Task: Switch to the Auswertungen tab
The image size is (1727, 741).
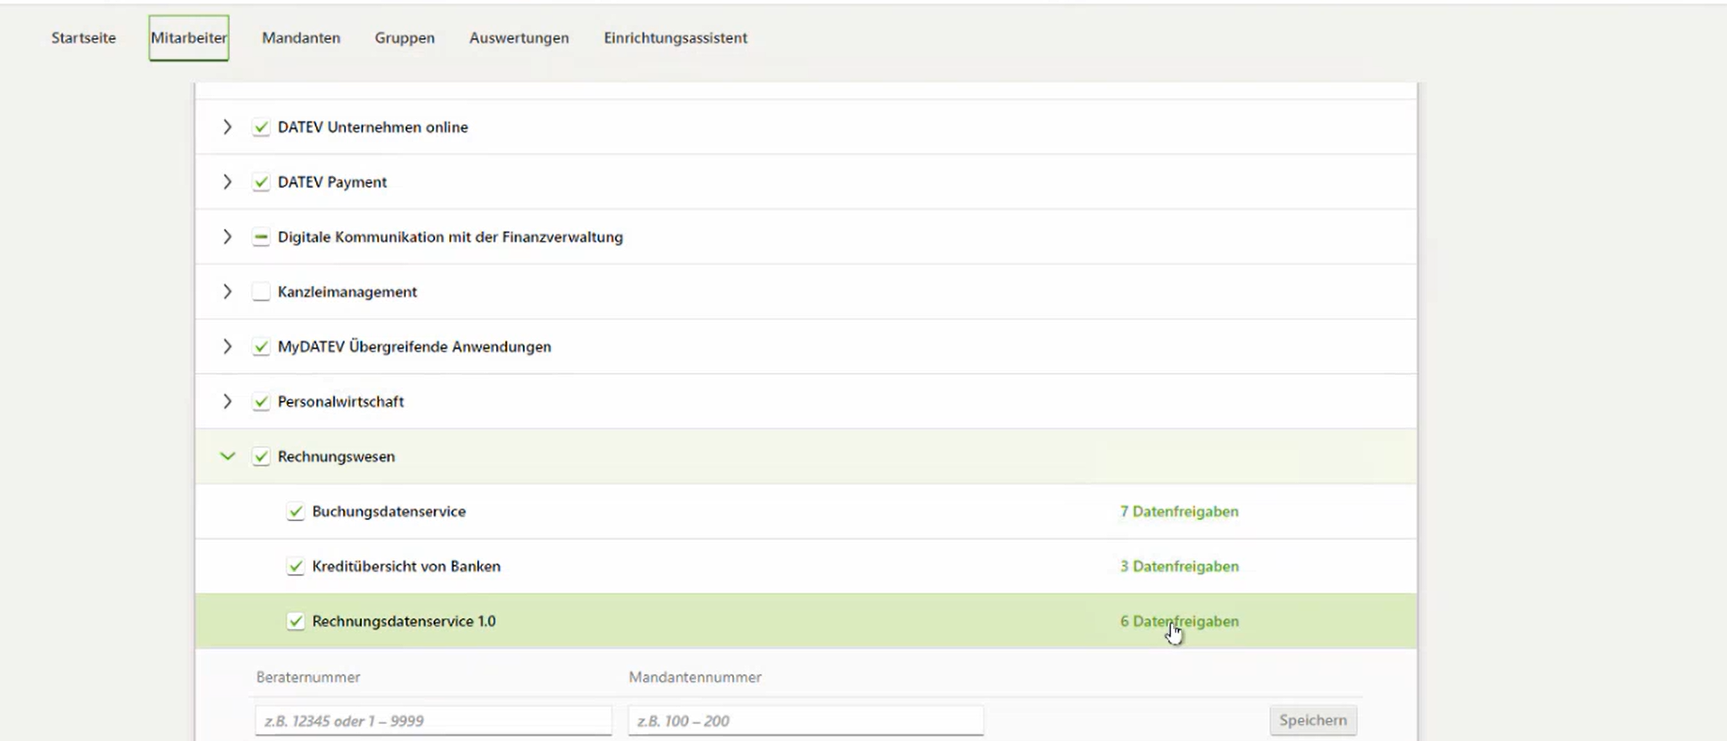Action: (519, 38)
